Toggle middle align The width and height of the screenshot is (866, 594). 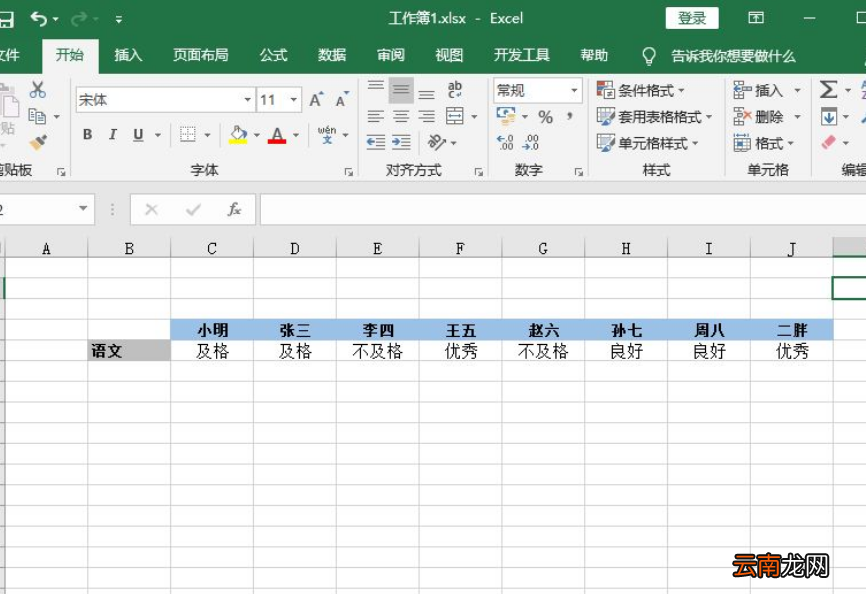pos(401,89)
